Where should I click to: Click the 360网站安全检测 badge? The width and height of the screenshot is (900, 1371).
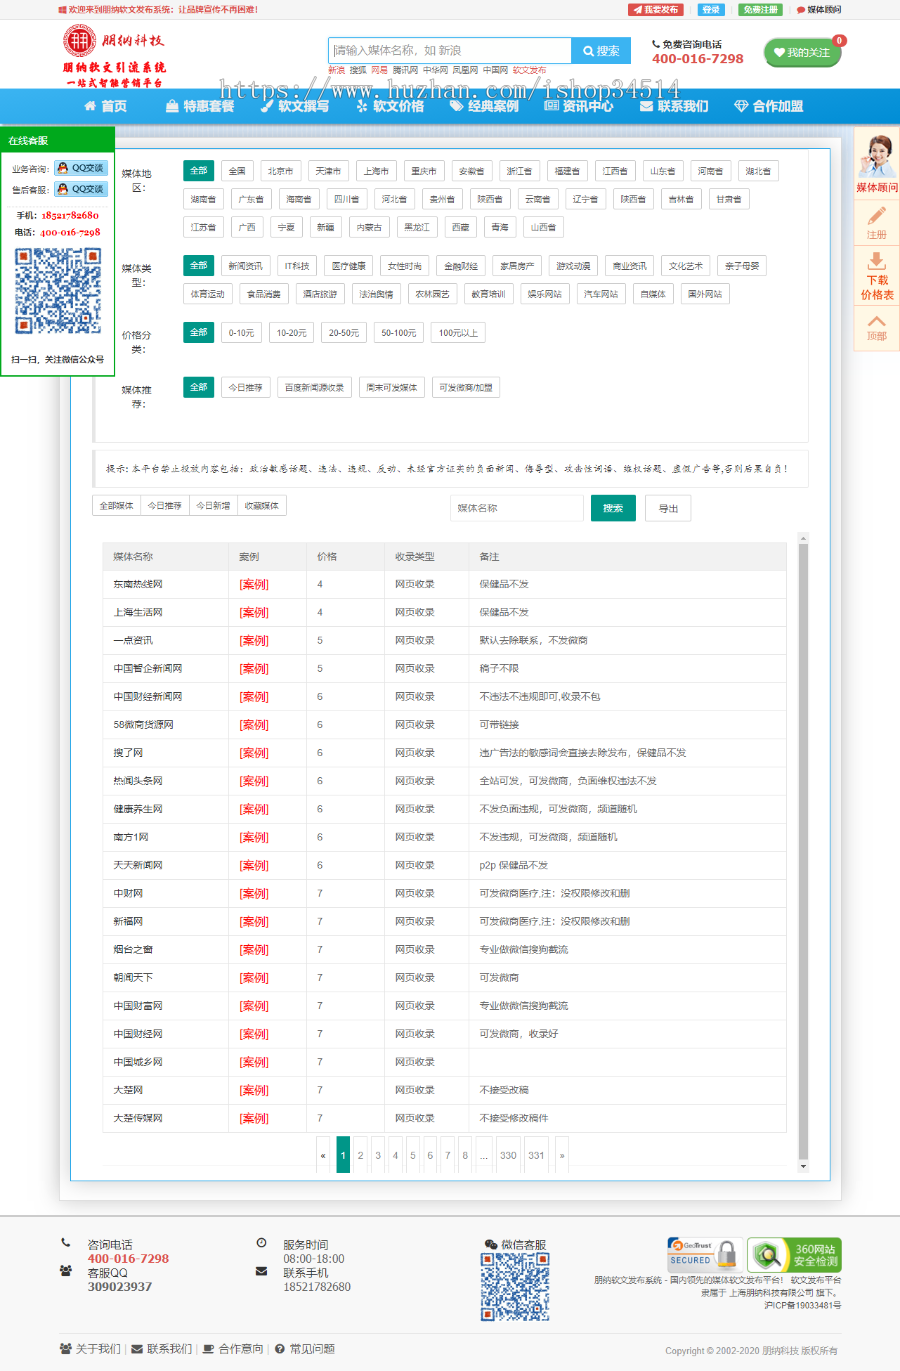coord(794,1255)
